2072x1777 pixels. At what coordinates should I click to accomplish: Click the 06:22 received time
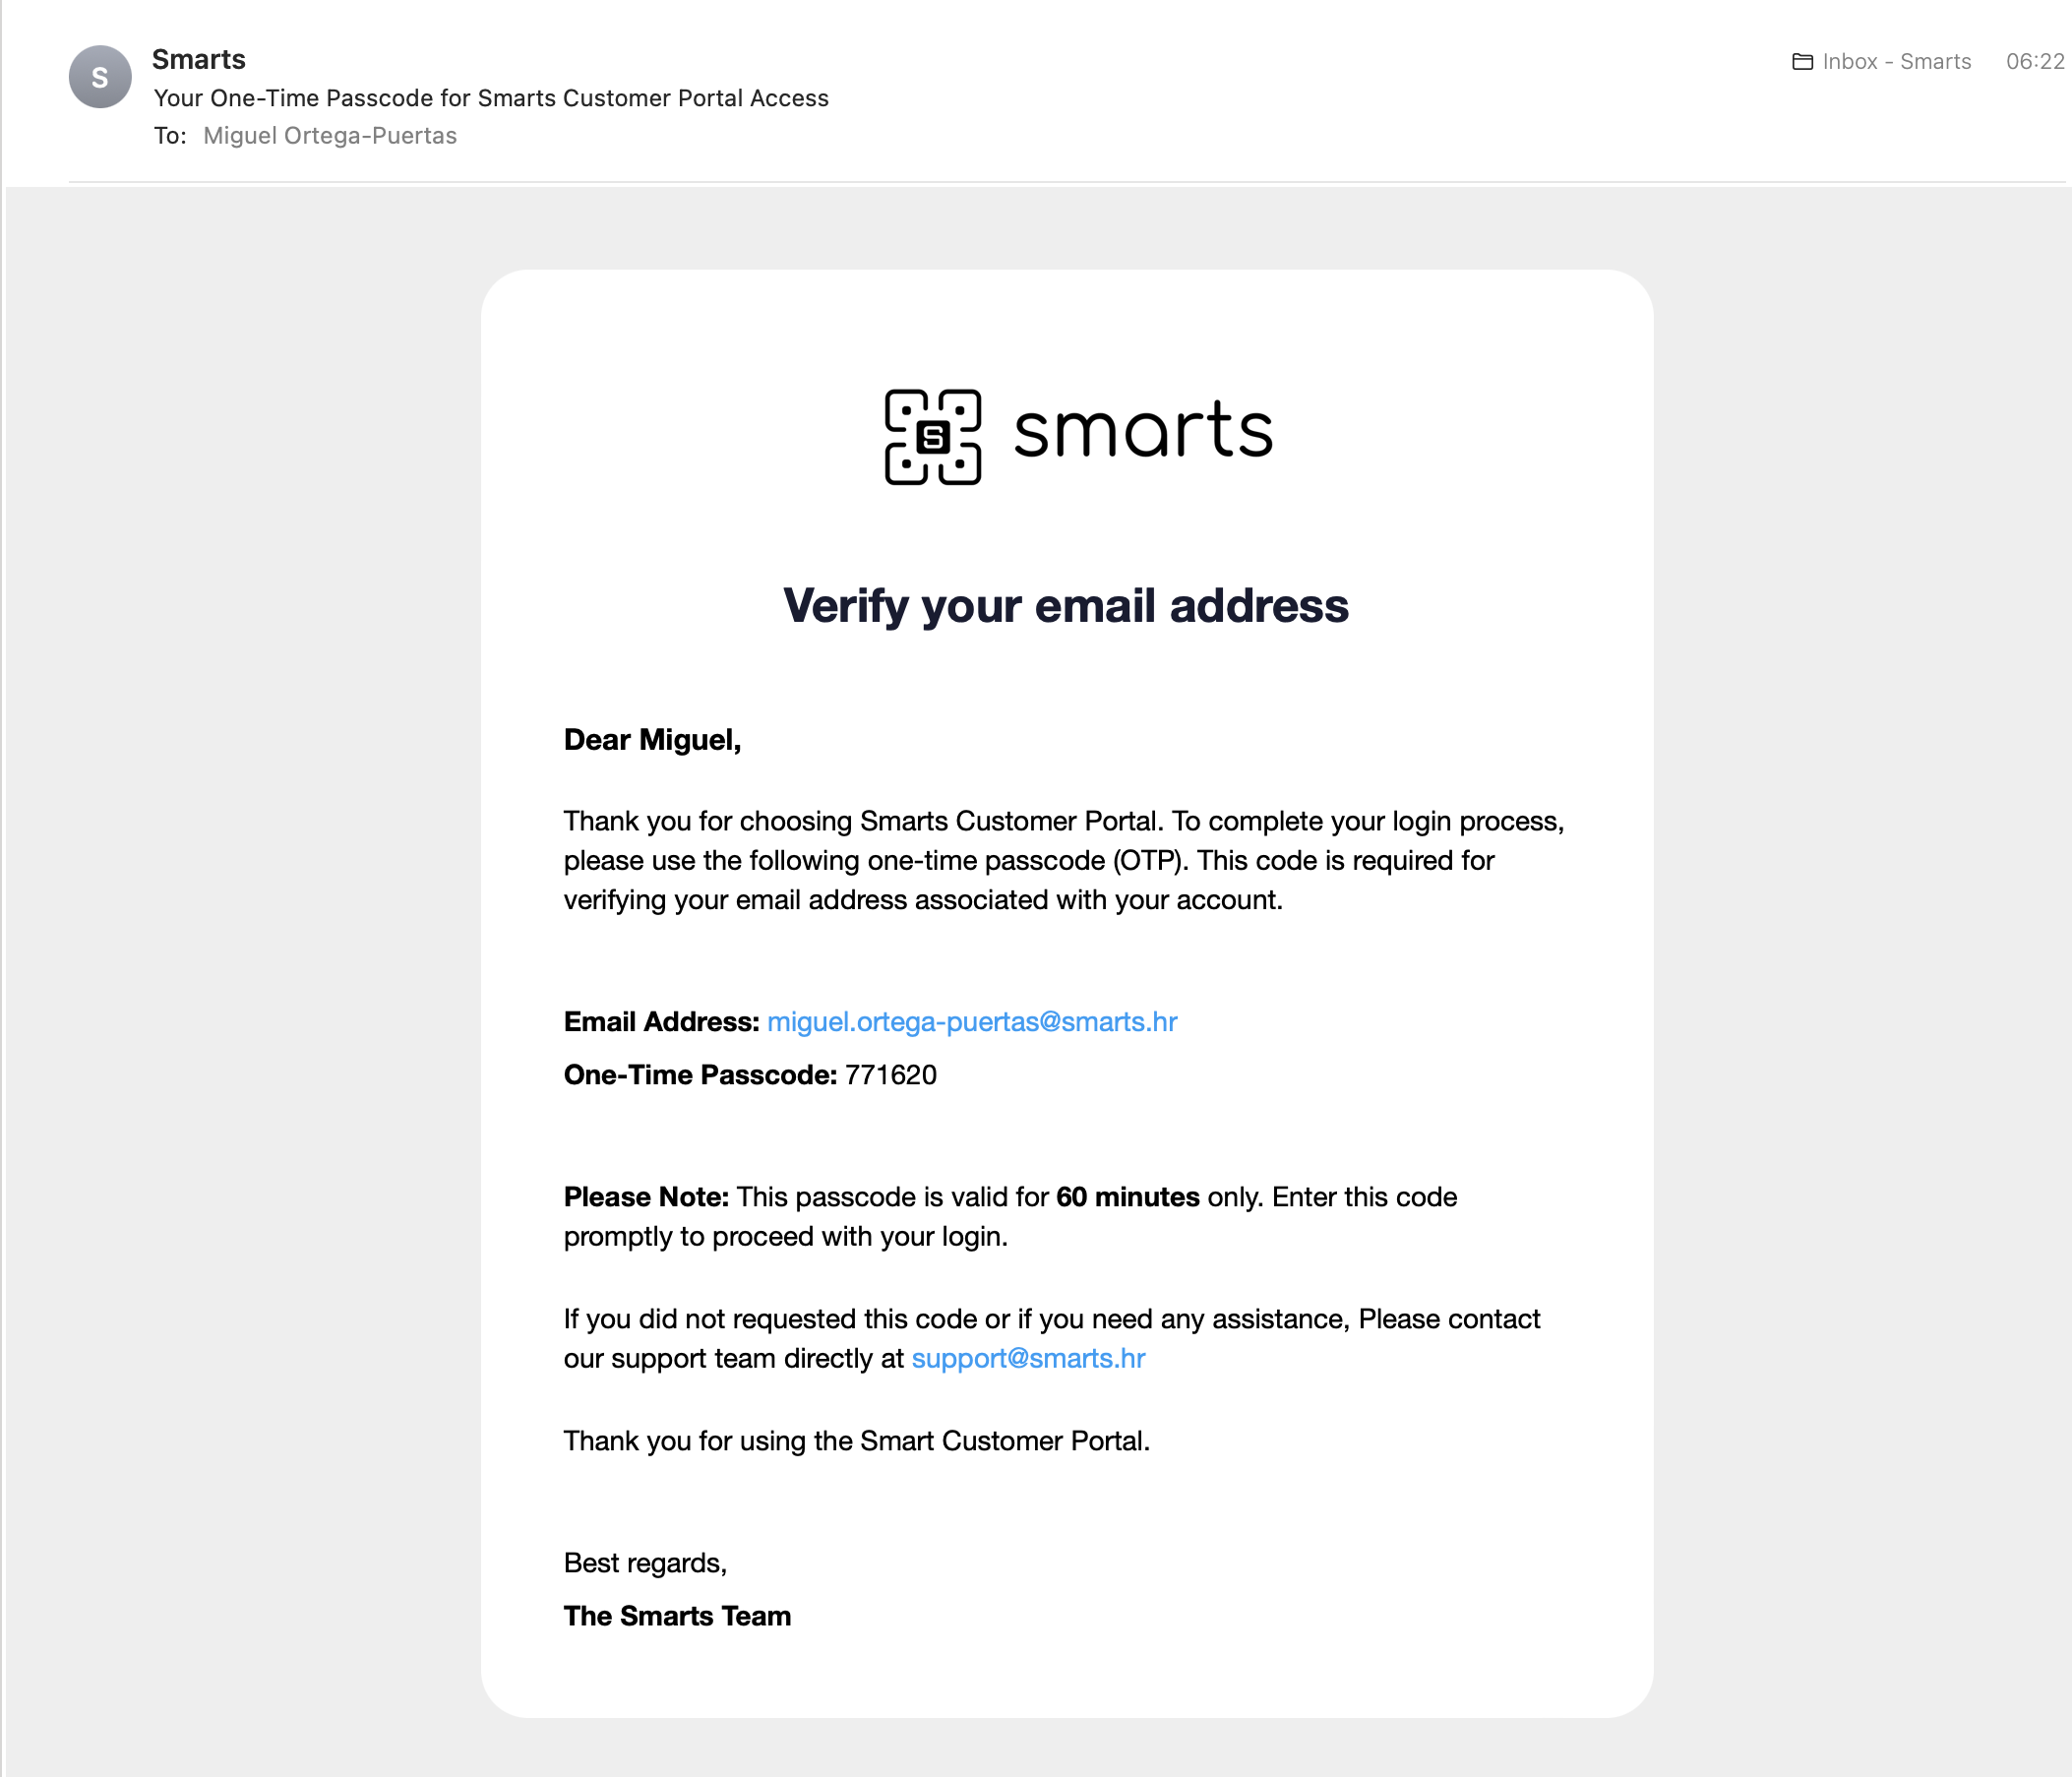click(2035, 62)
